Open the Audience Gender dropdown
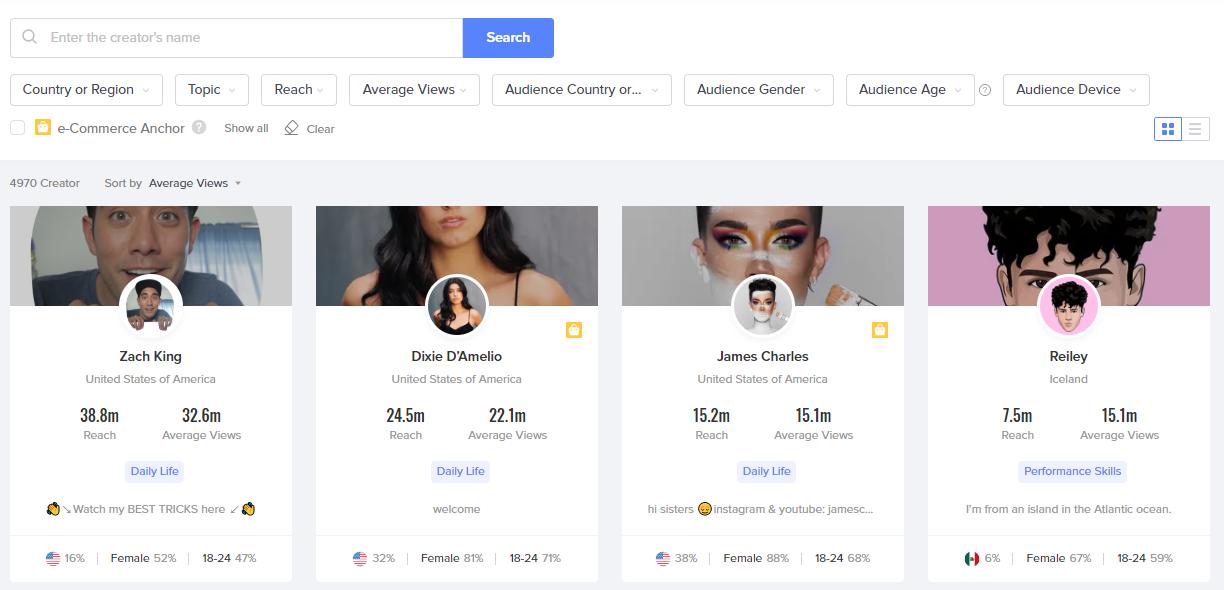This screenshot has width=1224, height=590. pyautogui.click(x=758, y=90)
